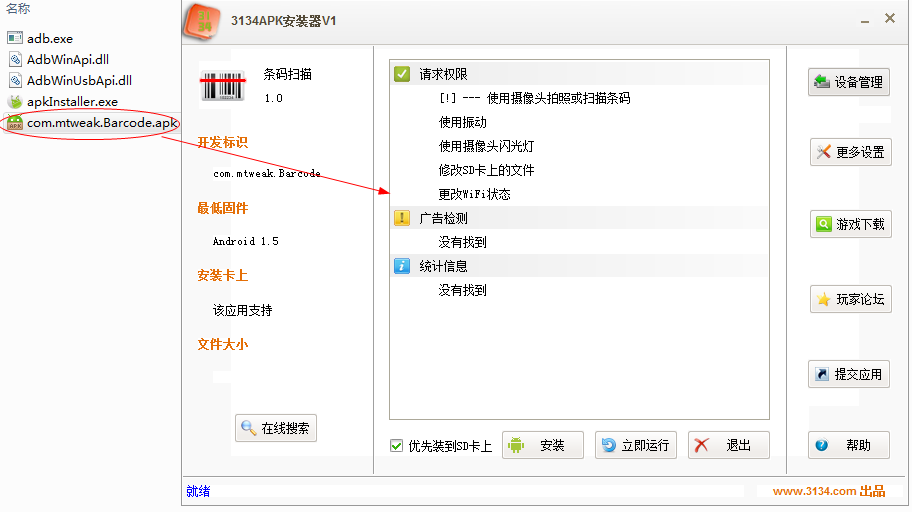Select 没有找到 under 广告检测
Viewport: 912px width, 512px height.
tap(579, 242)
